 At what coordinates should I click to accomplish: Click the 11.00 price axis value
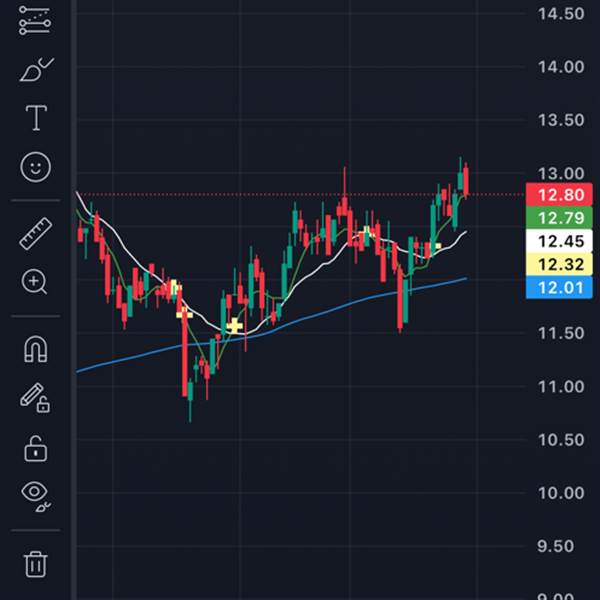pos(561,386)
